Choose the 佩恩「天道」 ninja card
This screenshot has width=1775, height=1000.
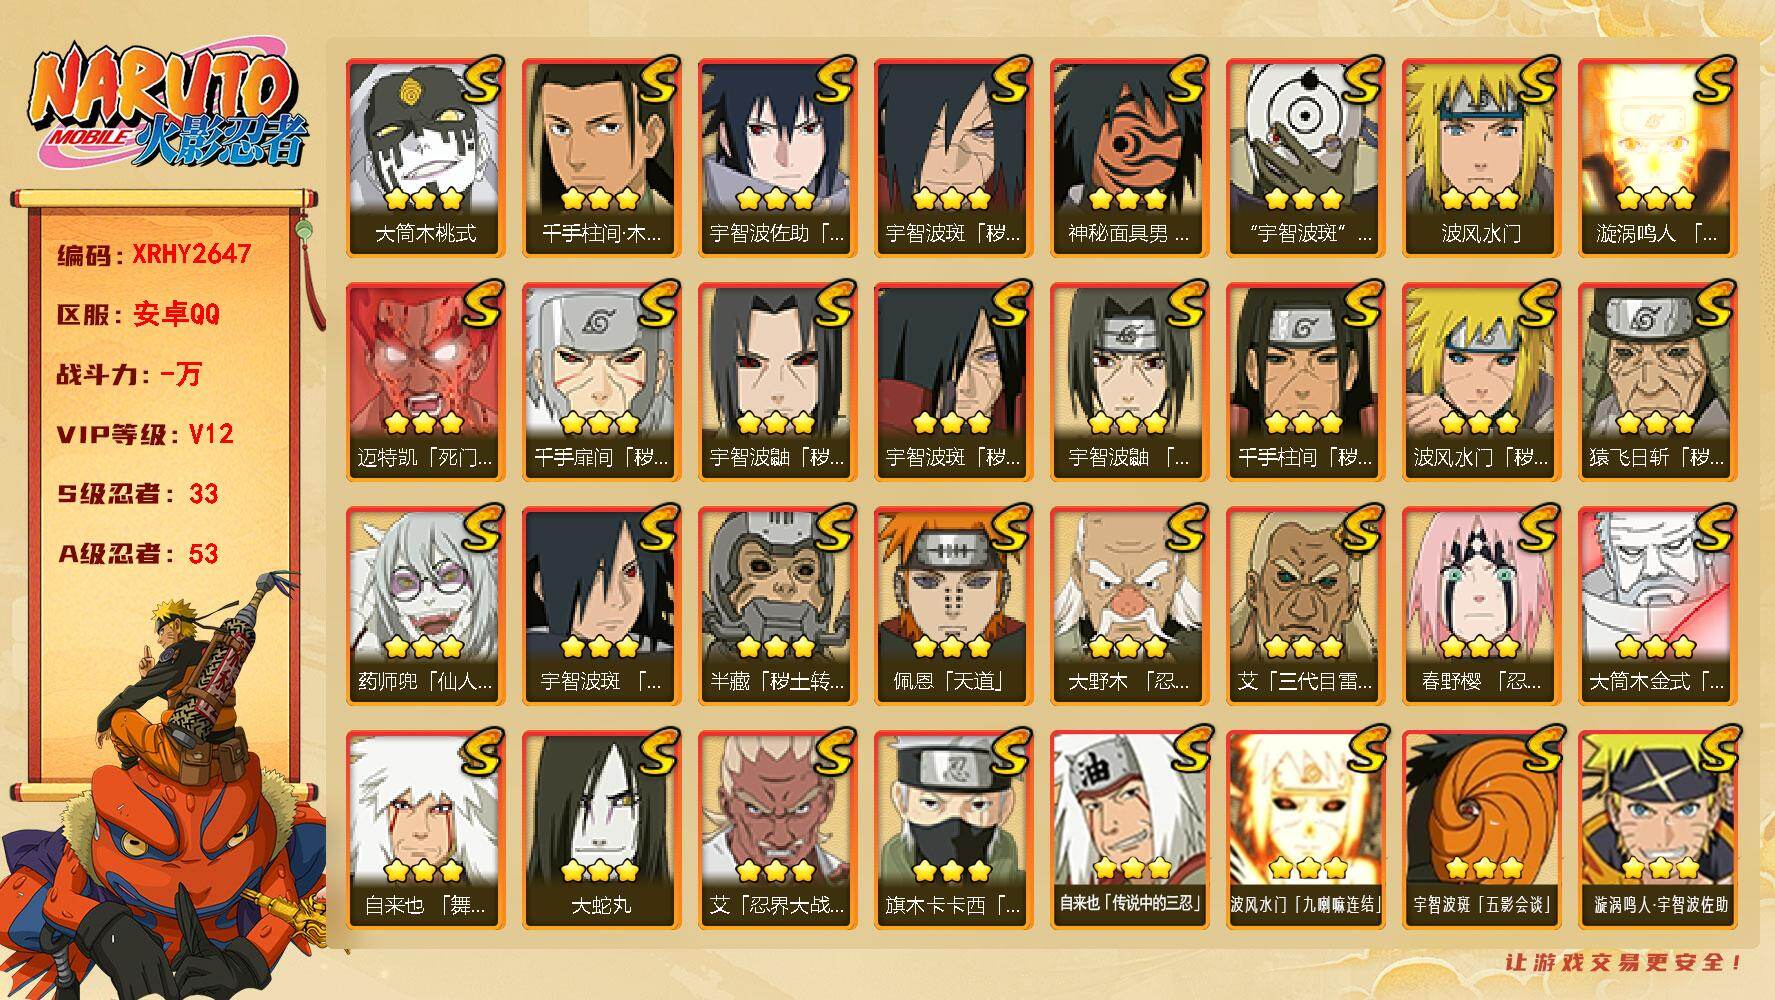tap(953, 606)
